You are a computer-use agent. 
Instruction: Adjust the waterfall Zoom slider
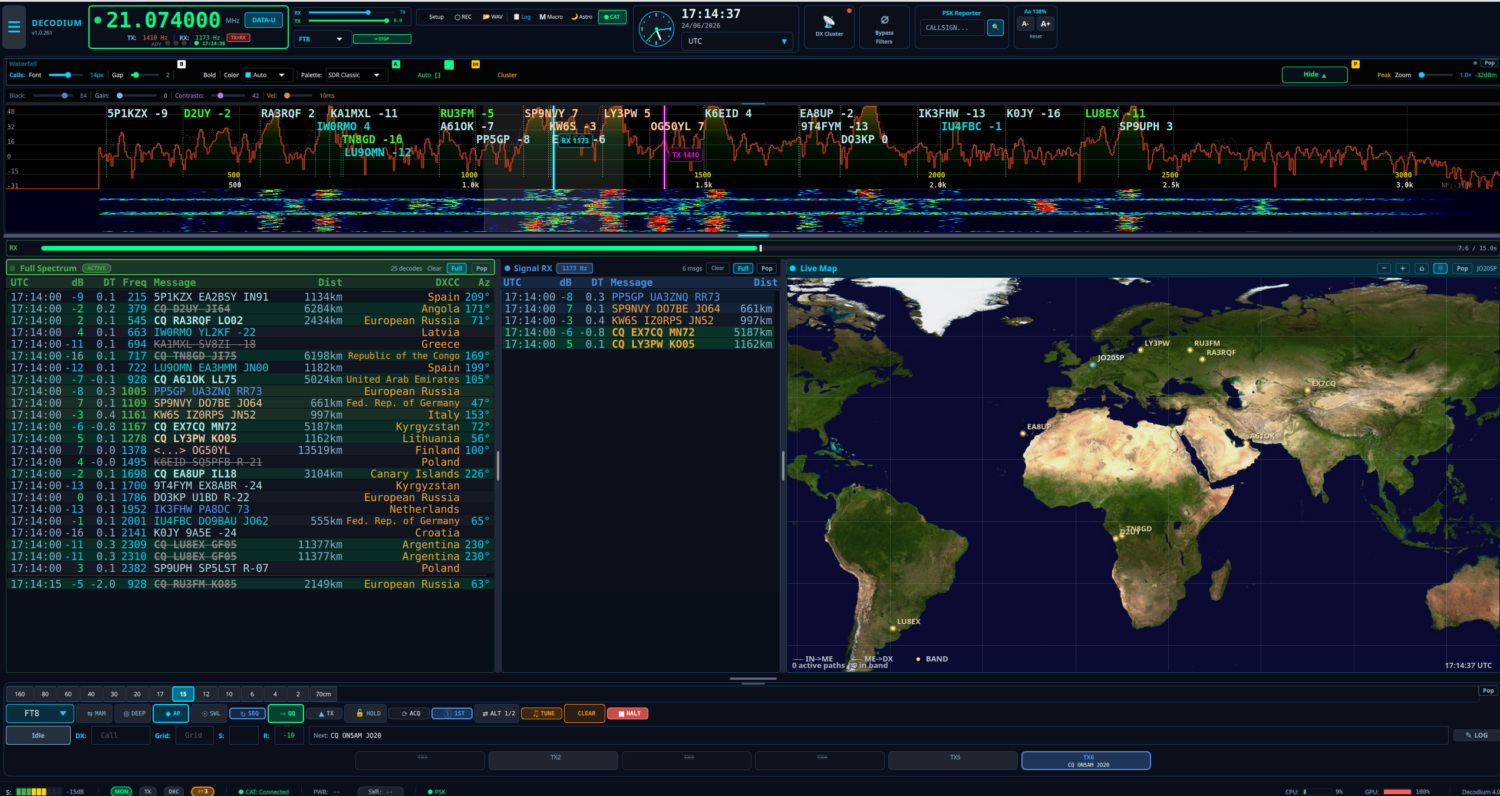click(x=1435, y=75)
